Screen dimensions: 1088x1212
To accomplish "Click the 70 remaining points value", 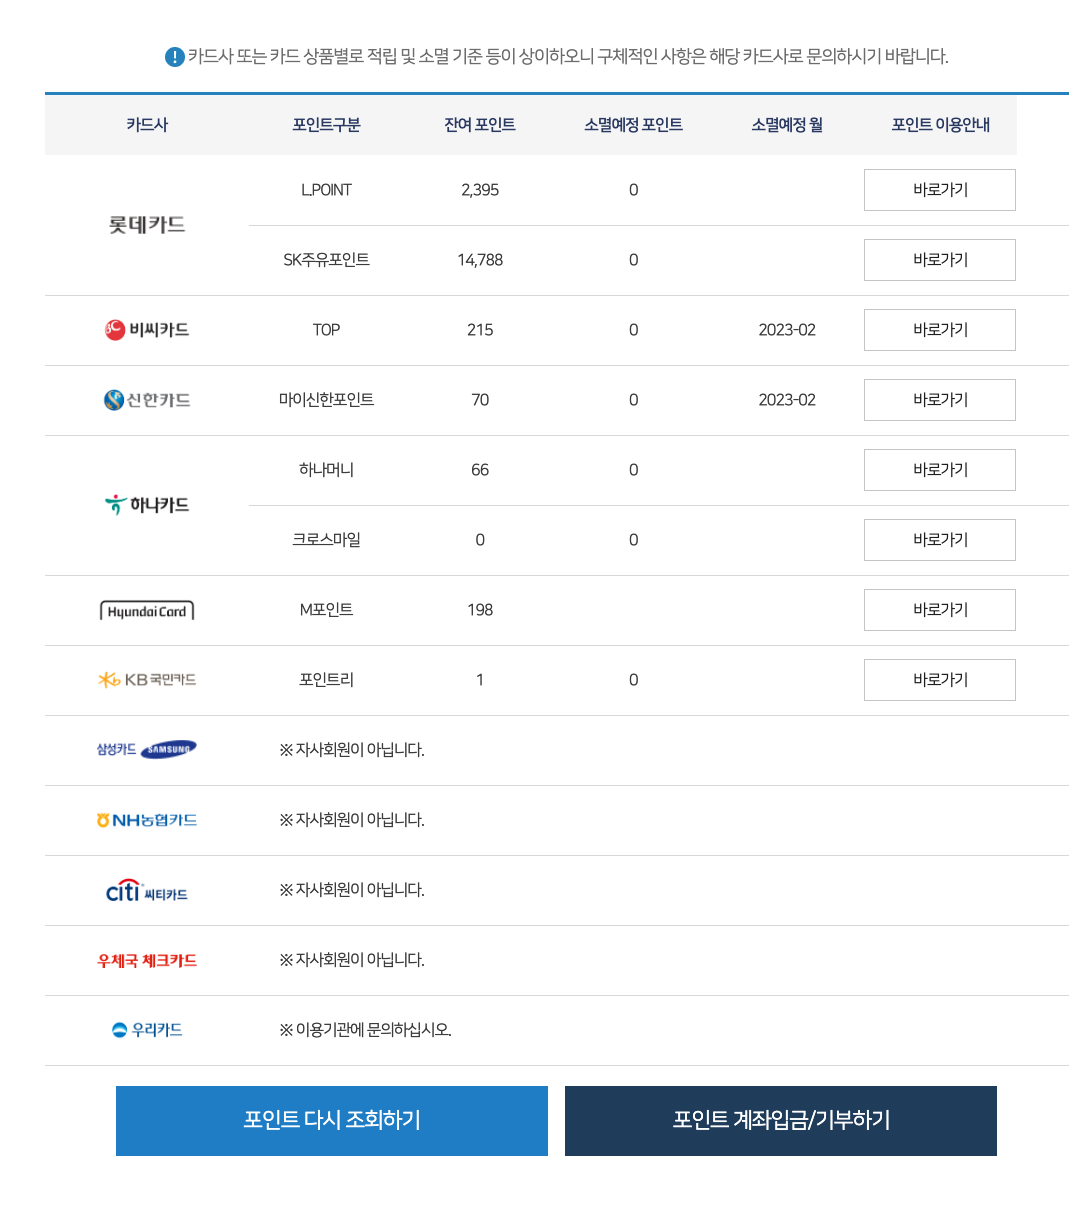I will coord(480,400).
